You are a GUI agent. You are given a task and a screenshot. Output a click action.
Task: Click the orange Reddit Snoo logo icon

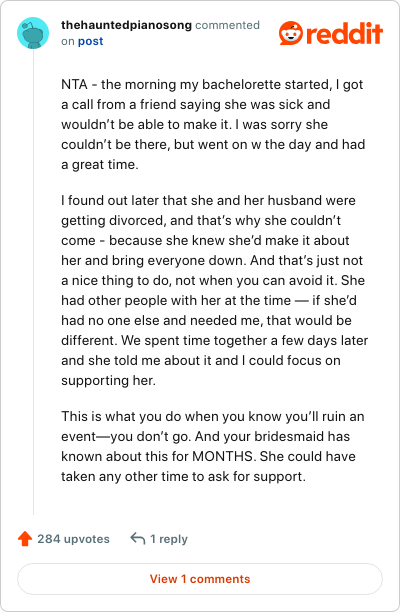pos(291,33)
